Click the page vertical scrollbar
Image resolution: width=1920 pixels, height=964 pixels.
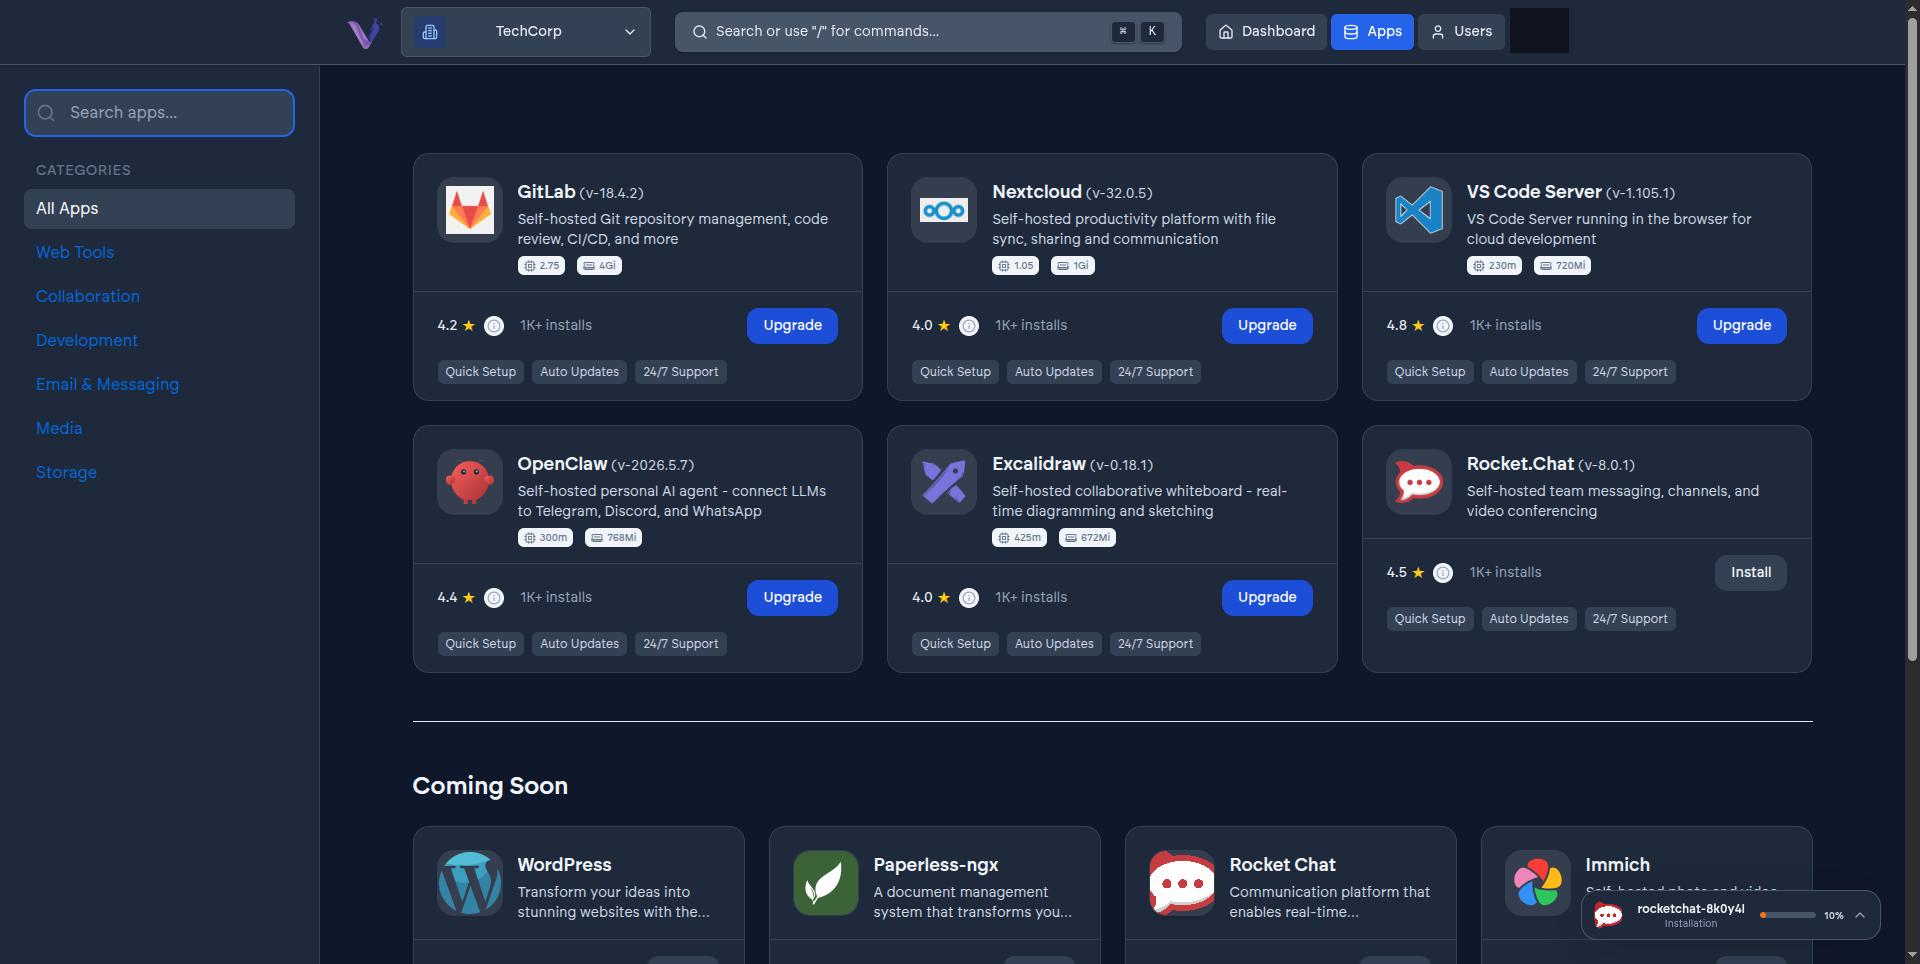(x=1912, y=340)
